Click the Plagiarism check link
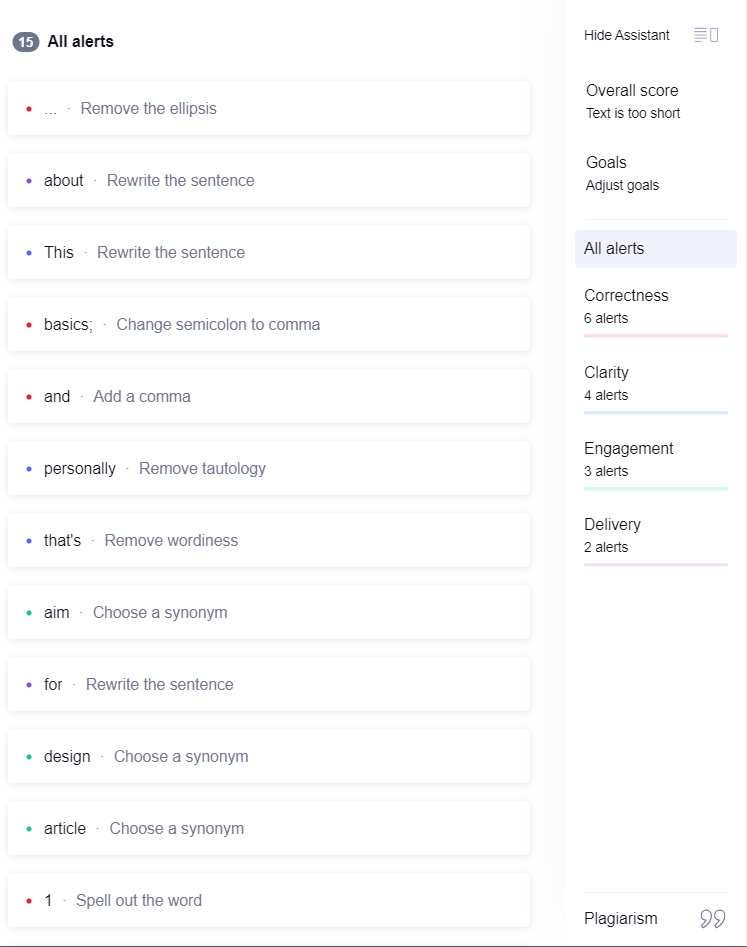This screenshot has width=747, height=947. [x=620, y=919]
